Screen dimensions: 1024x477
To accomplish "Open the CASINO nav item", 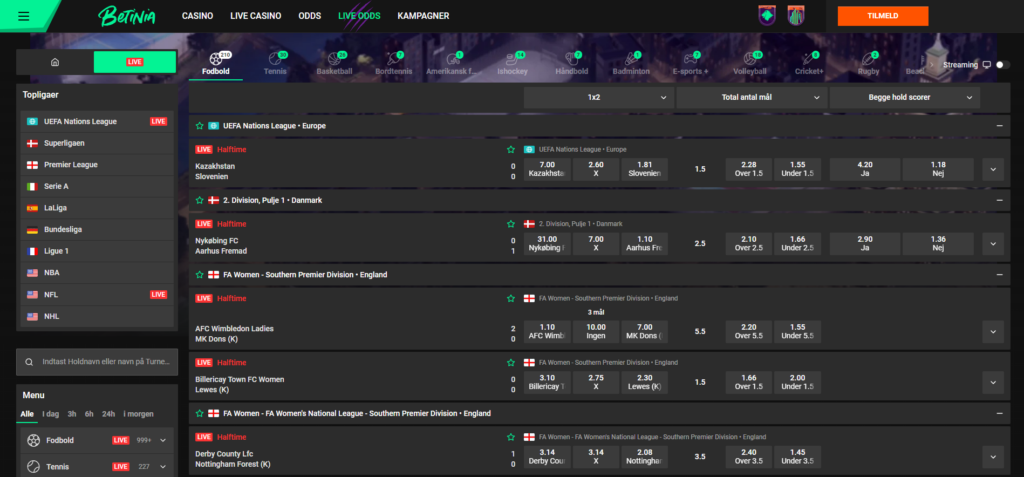I will point(197,16).
